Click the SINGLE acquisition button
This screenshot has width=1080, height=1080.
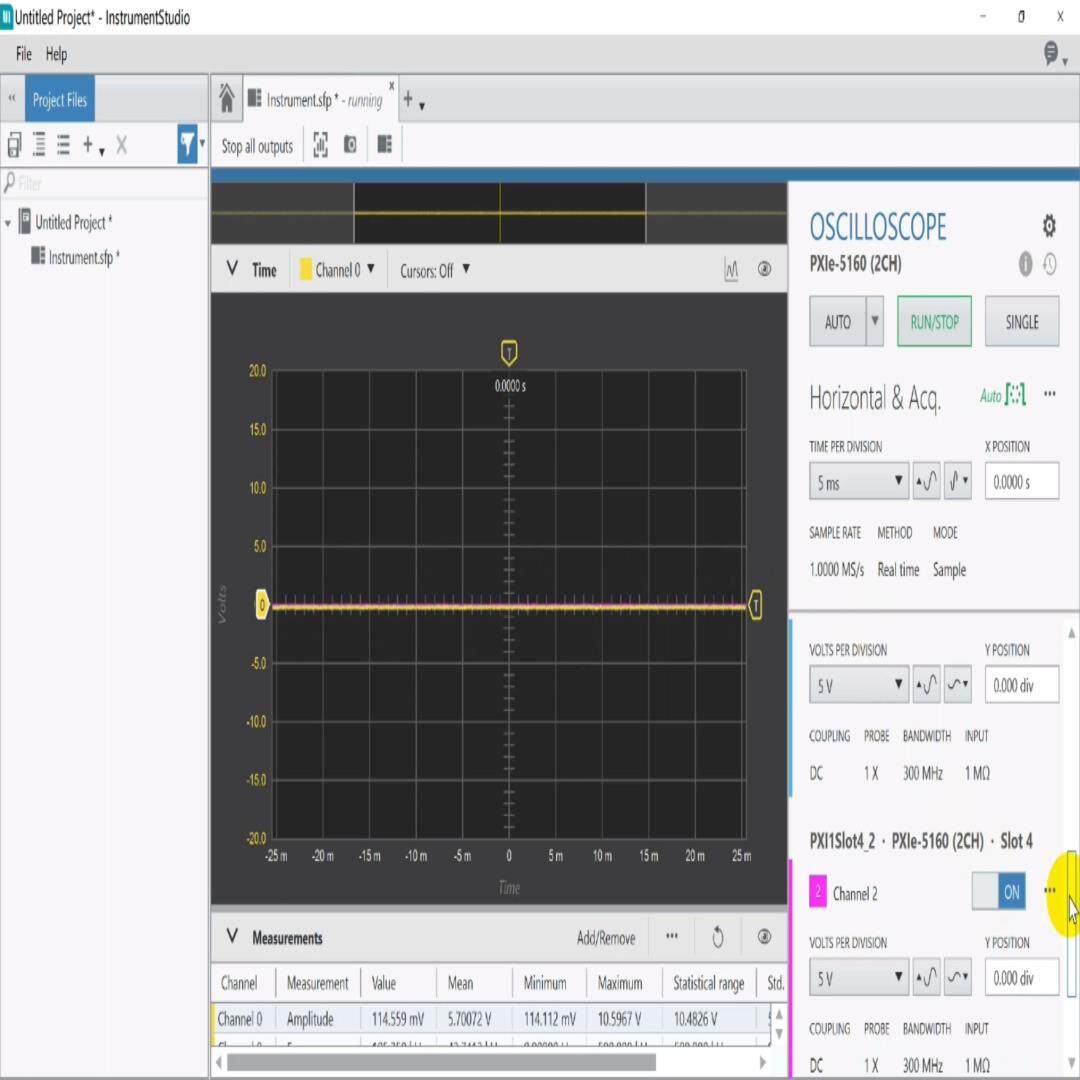(1021, 322)
